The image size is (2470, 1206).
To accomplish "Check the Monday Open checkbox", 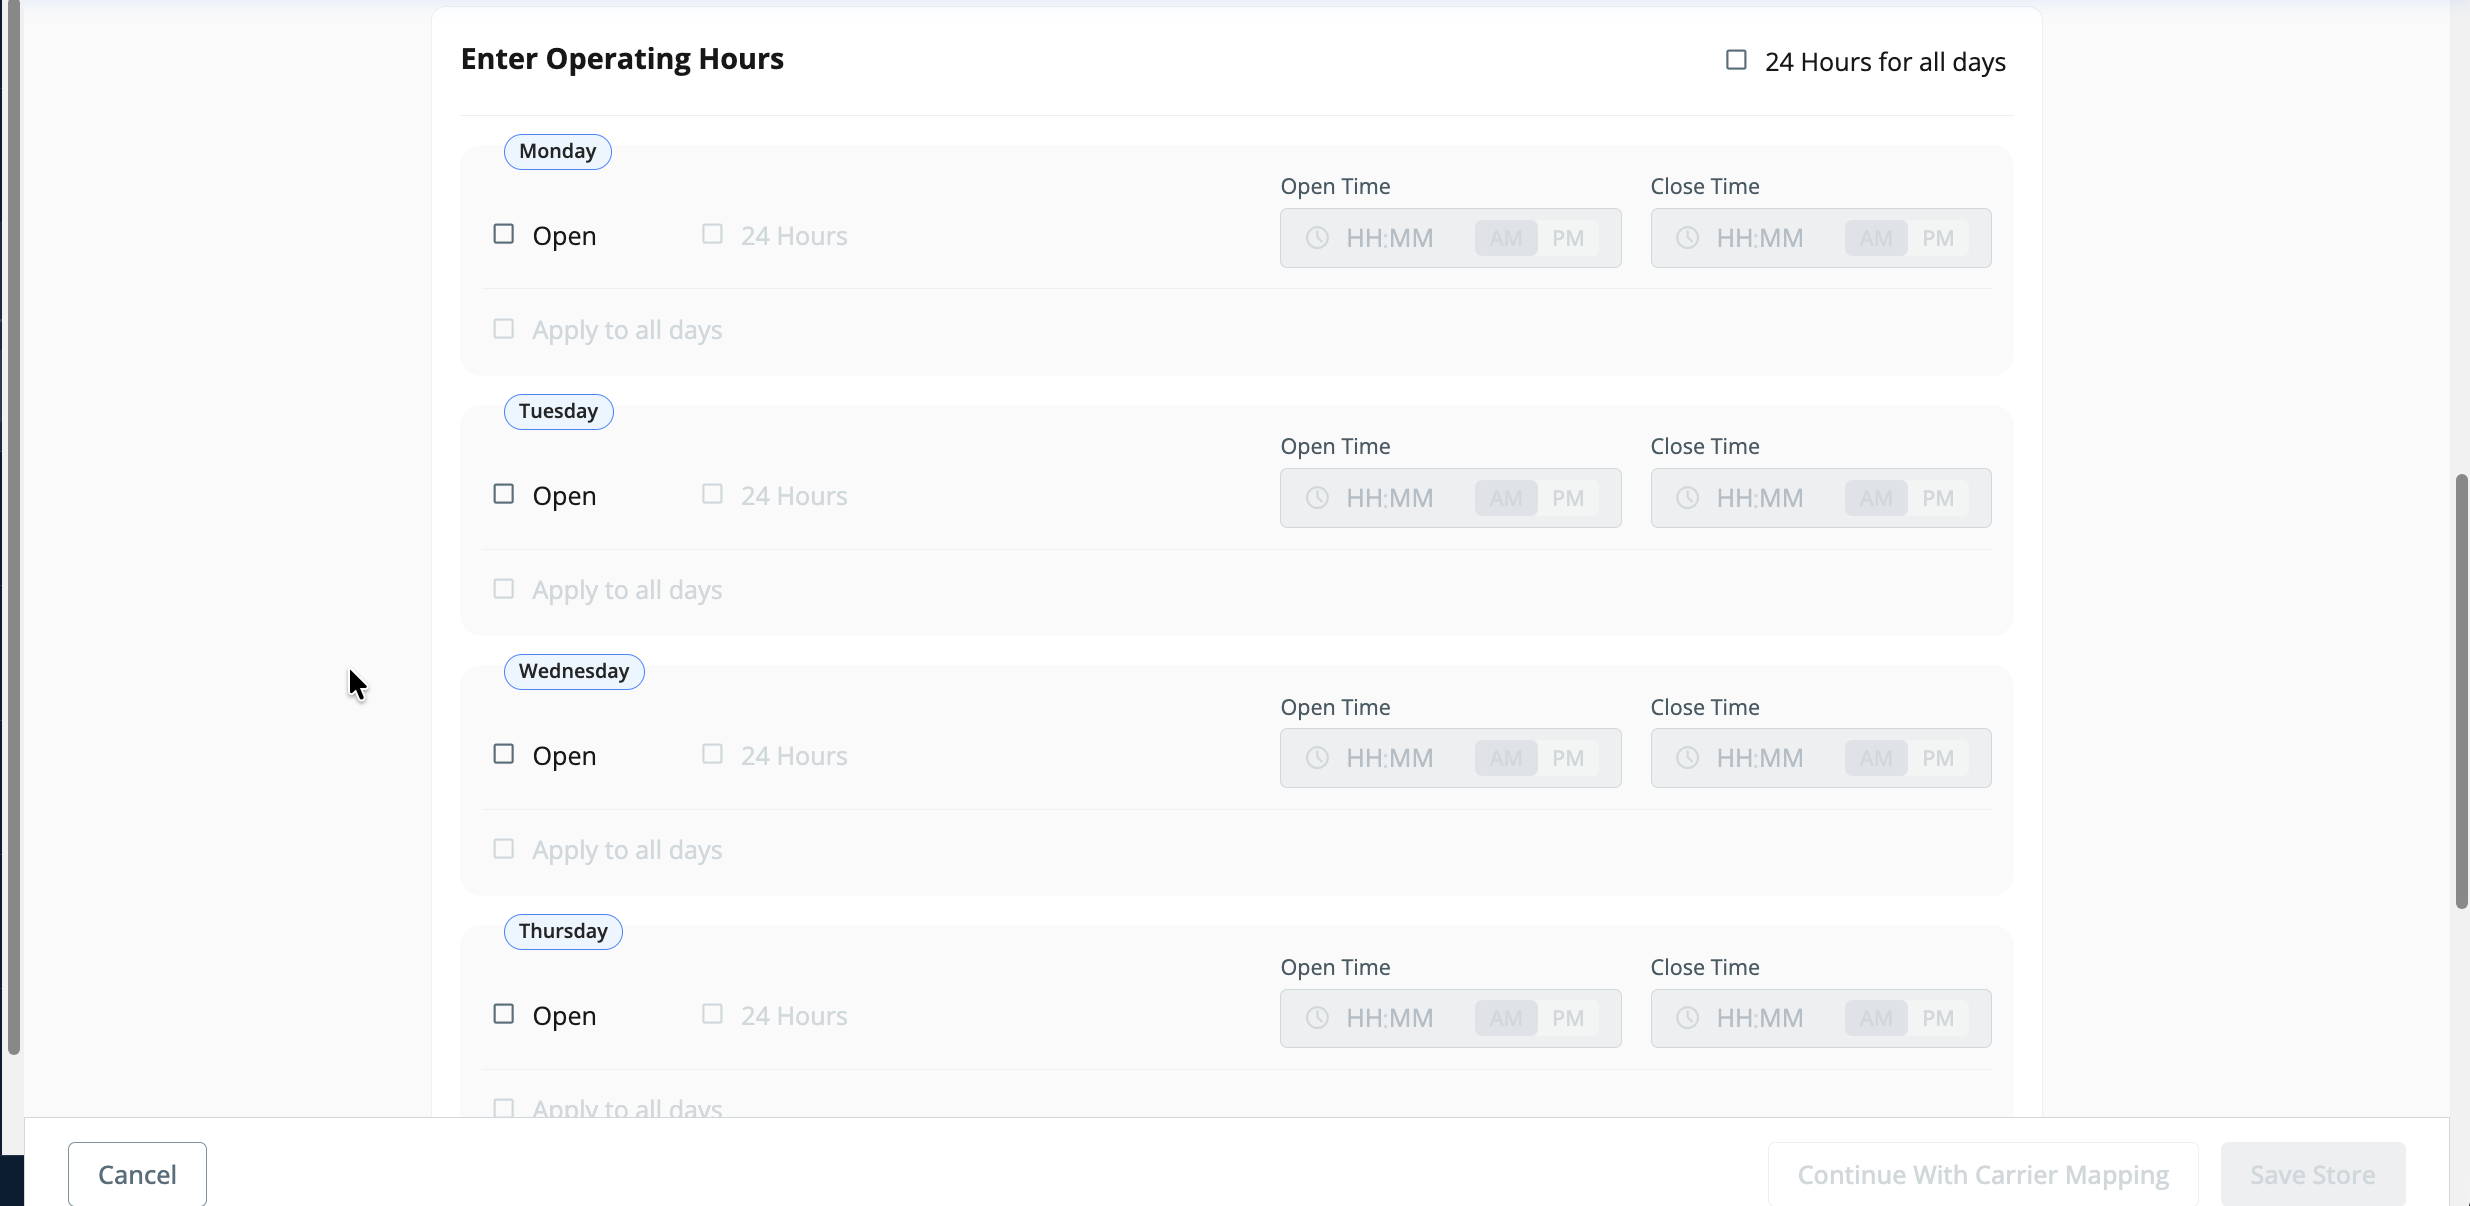I will (504, 234).
